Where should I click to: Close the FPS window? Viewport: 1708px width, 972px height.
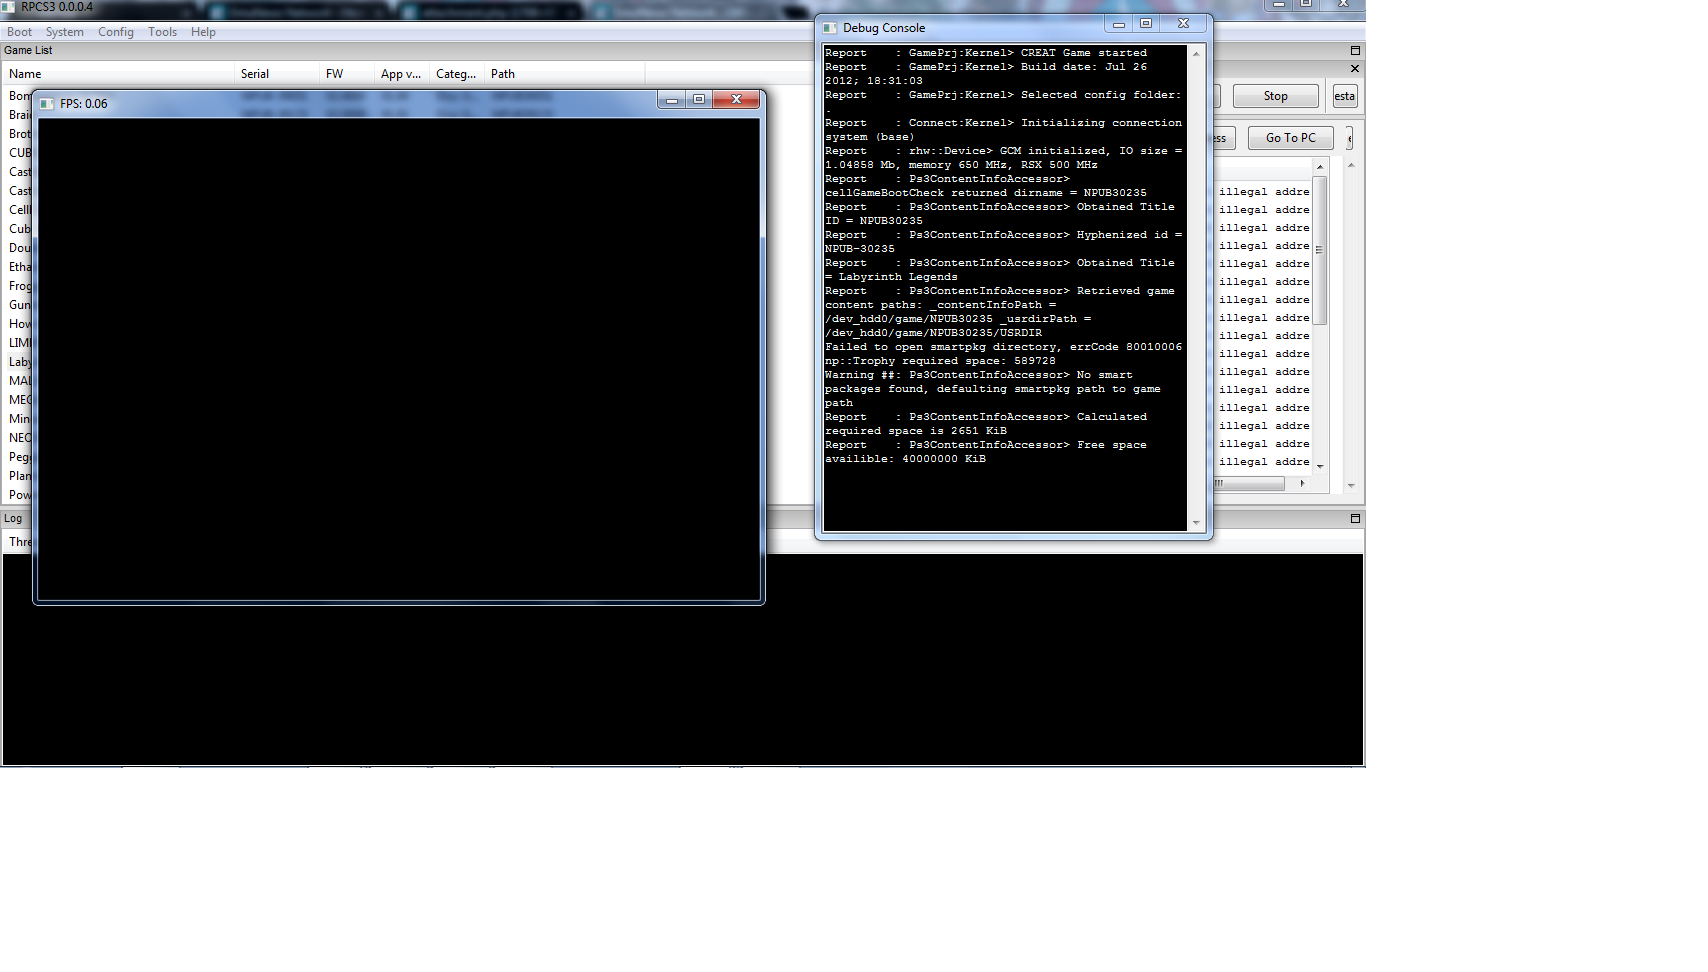coord(736,100)
